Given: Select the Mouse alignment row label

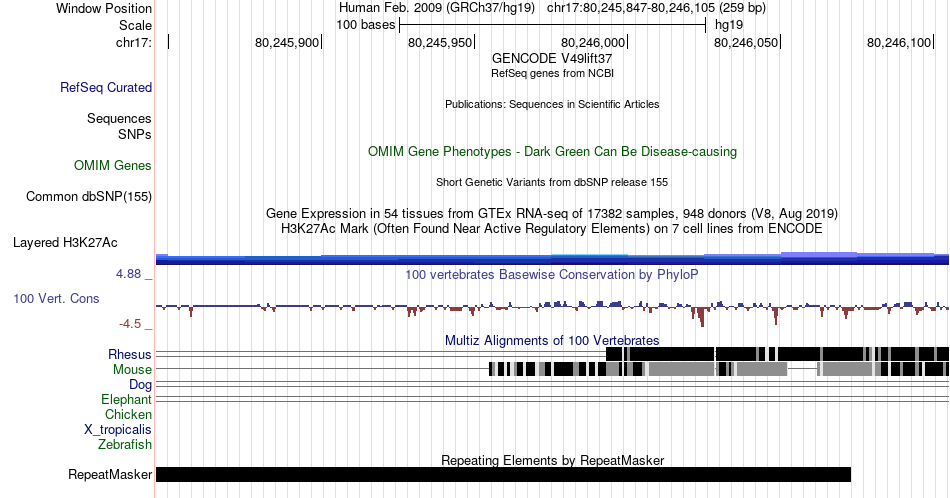Looking at the screenshot, I should pos(132,369).
